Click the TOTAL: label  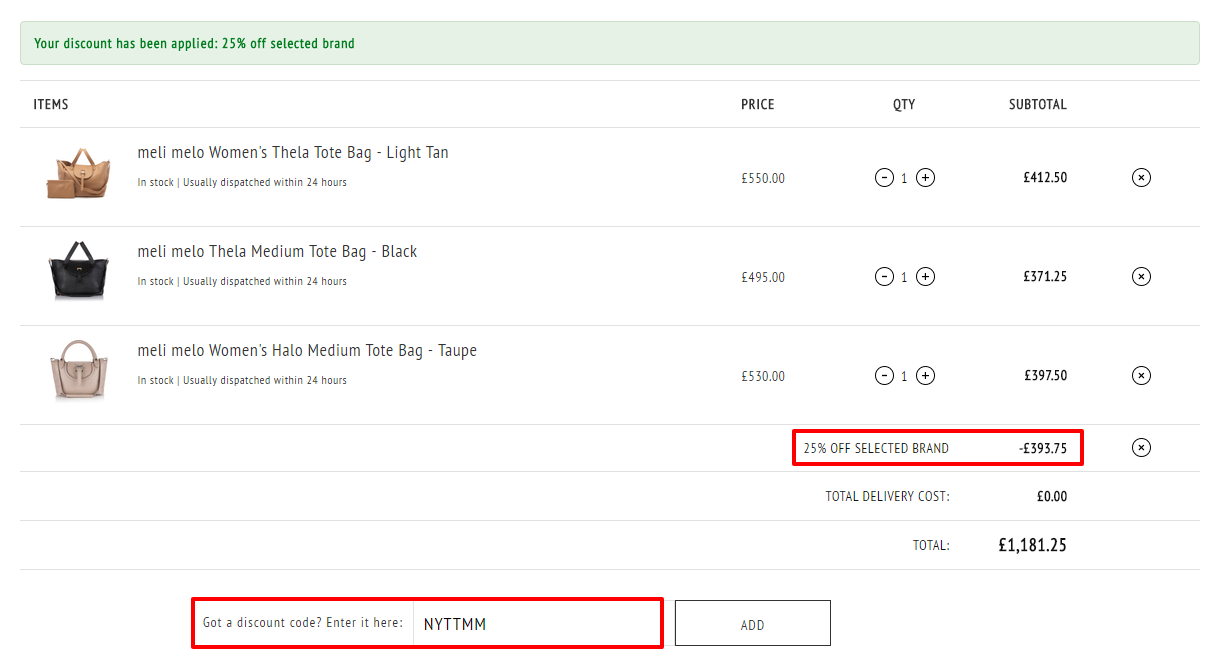click(x=931, y=546)
